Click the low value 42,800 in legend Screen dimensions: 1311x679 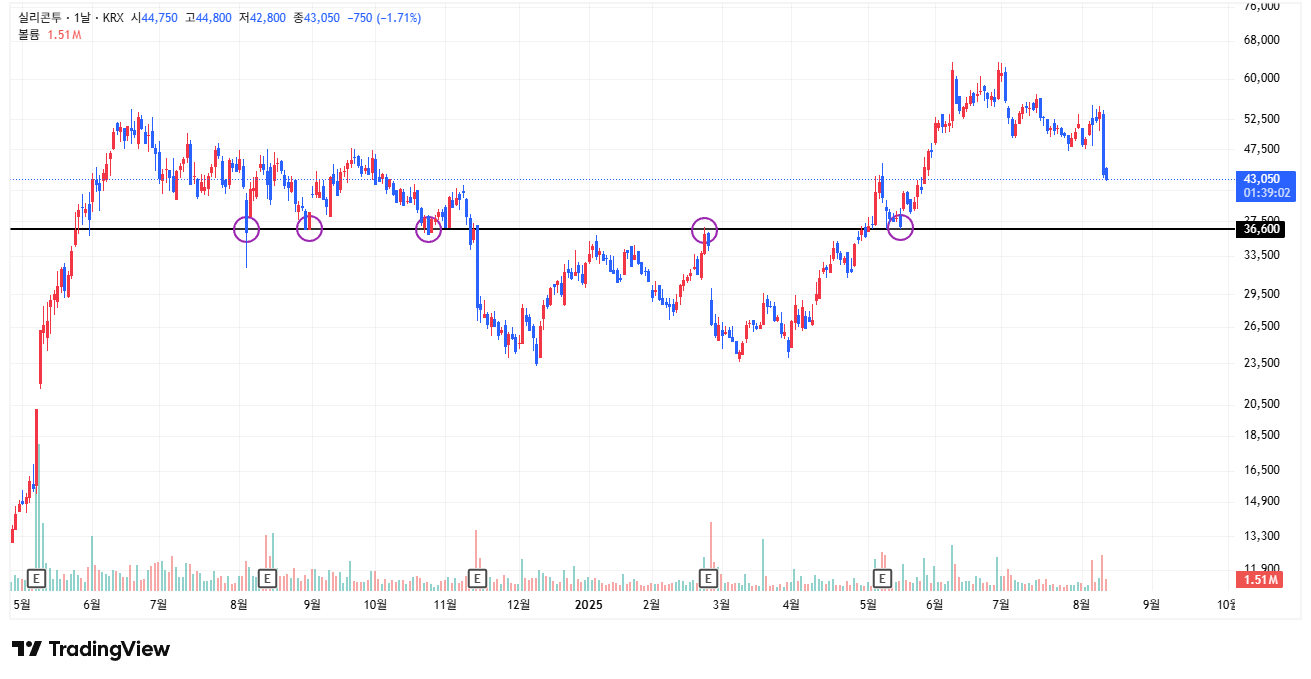[268, 18]
